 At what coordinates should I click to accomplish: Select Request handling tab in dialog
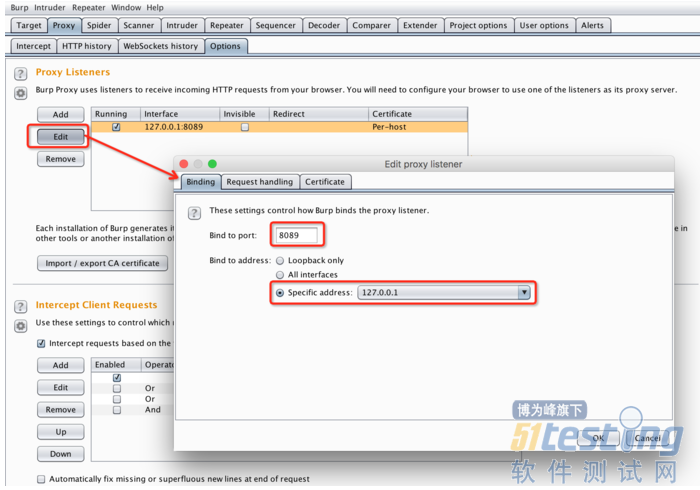(x=260, y=182)
